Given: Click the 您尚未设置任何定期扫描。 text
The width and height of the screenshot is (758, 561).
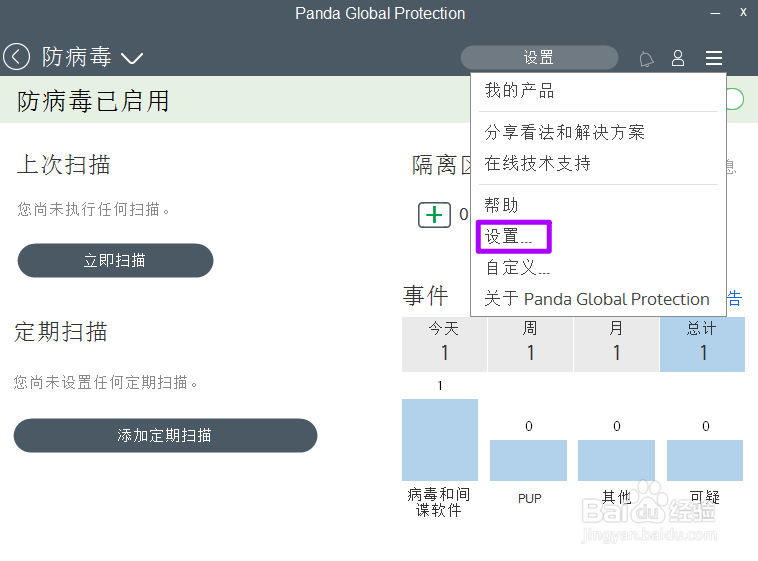Looking at the screenshot, I should [x=106, y=383].
